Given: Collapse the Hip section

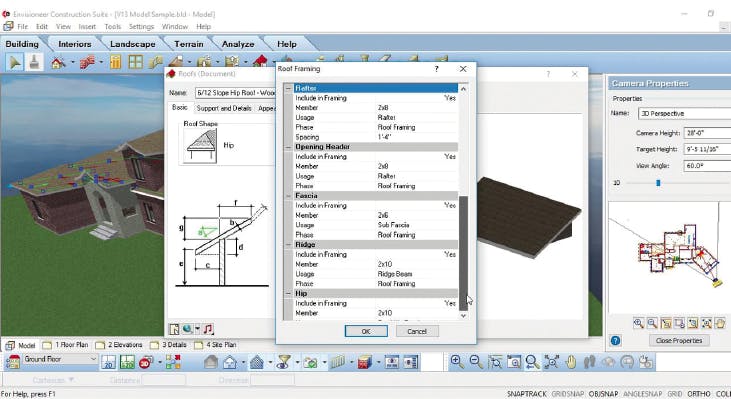Looking at the screenshot, I should [288, 294].
